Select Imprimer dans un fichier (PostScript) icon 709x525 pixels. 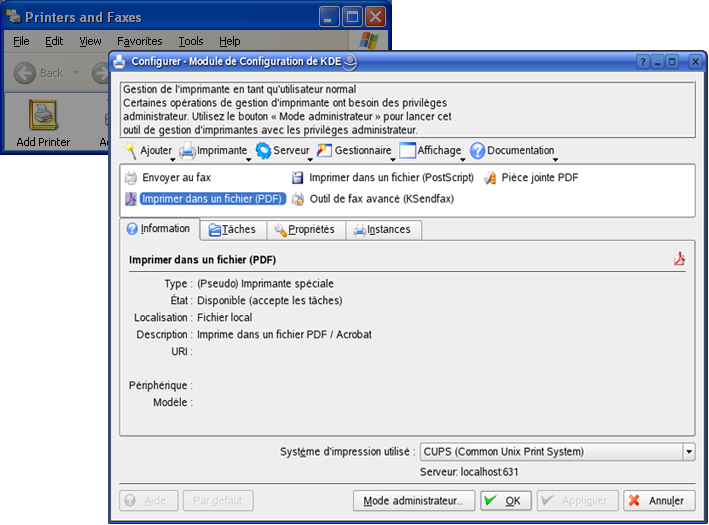coord(298,178)
